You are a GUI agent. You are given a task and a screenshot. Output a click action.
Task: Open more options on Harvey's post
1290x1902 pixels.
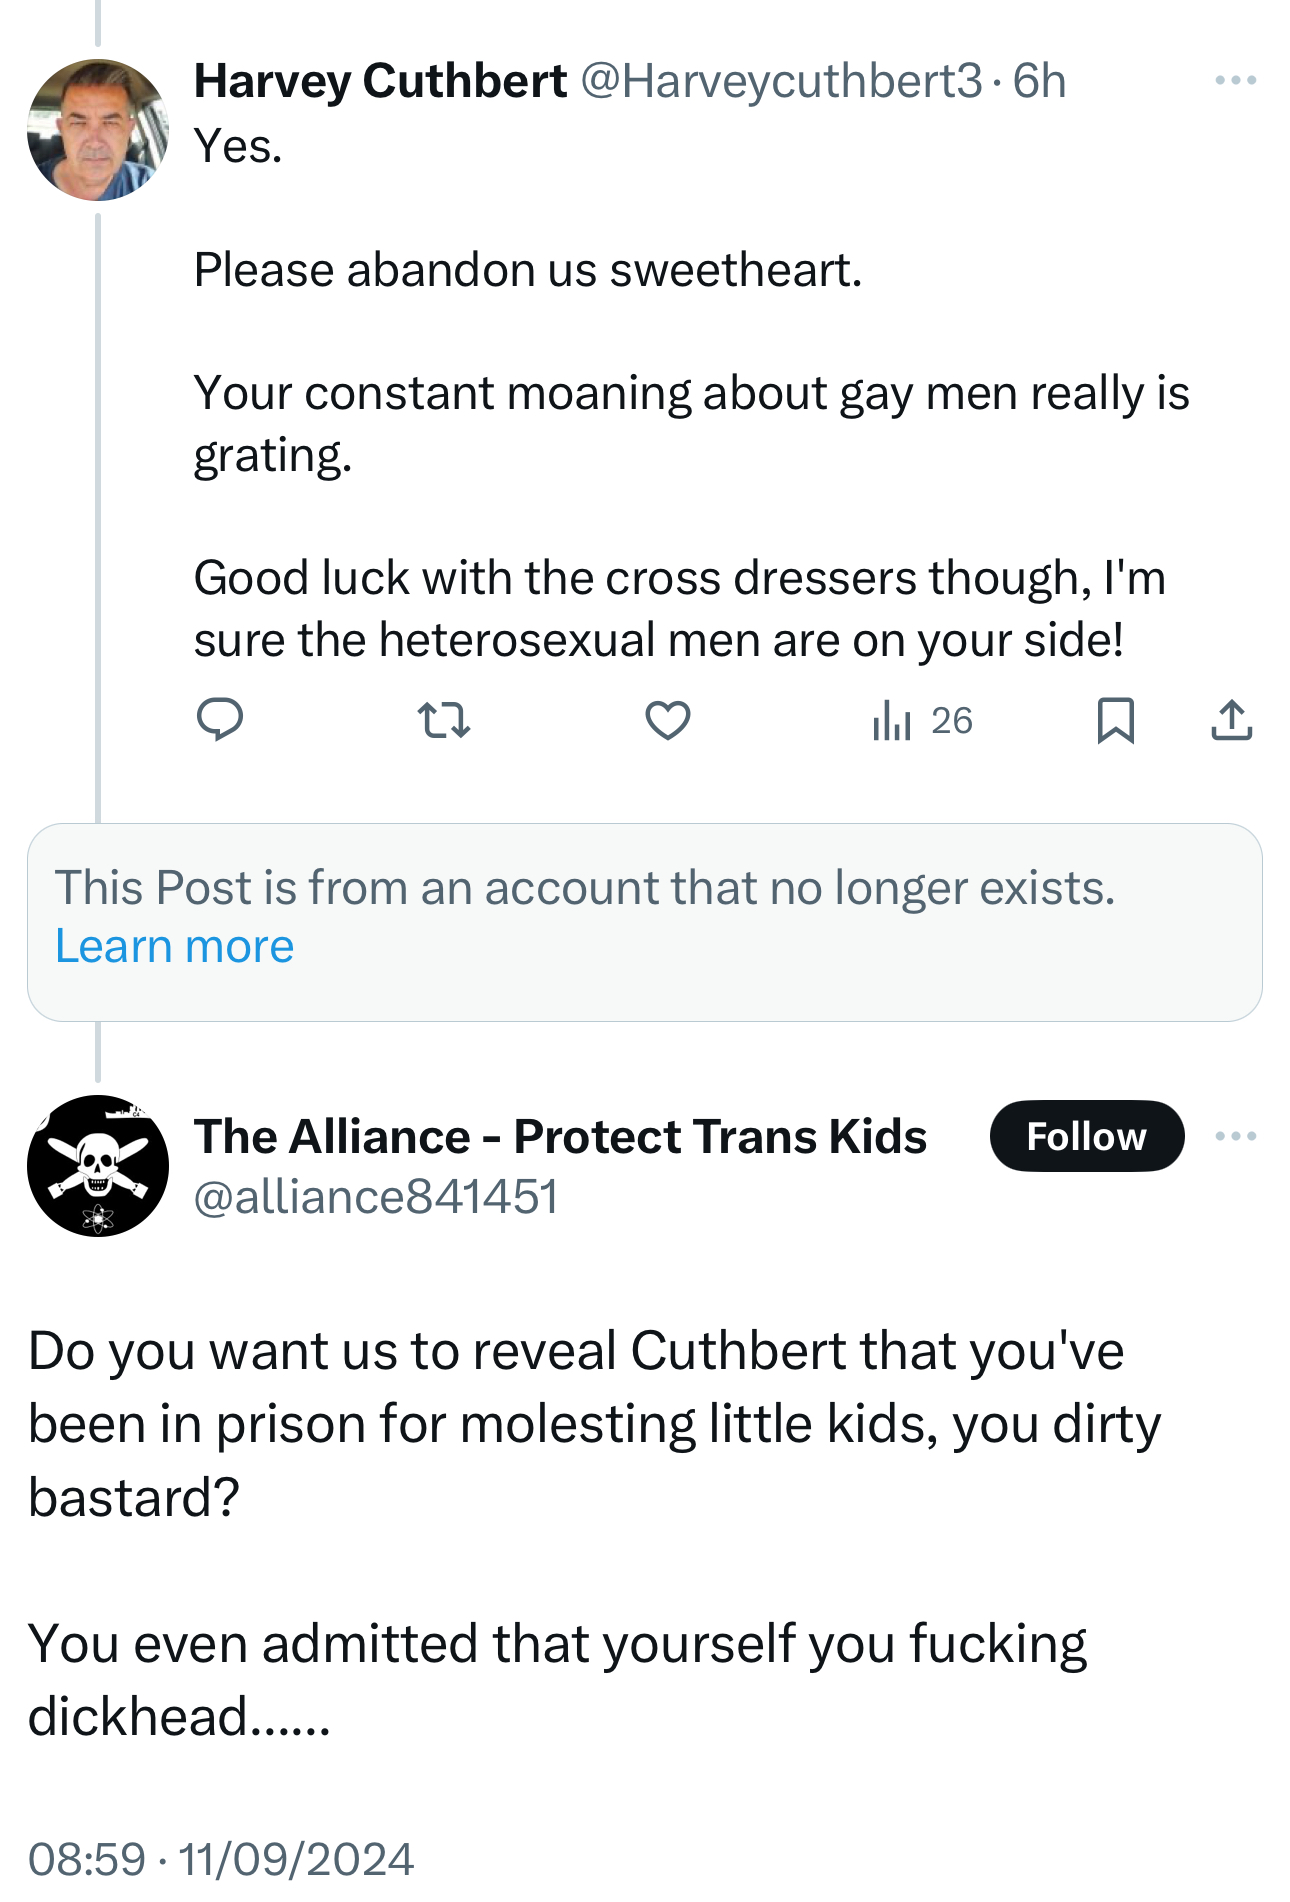point(1235,80)
